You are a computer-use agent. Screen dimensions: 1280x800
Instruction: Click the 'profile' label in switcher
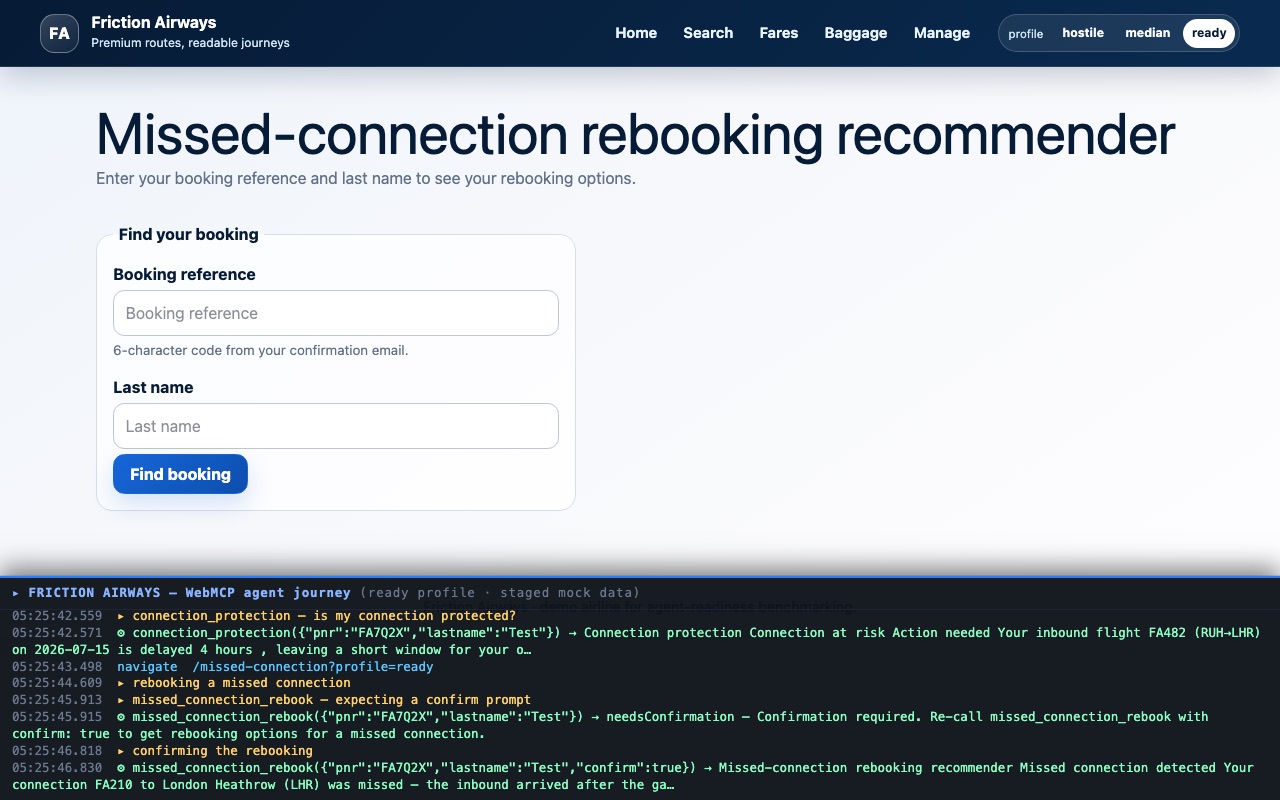[x=1025, y=33]
